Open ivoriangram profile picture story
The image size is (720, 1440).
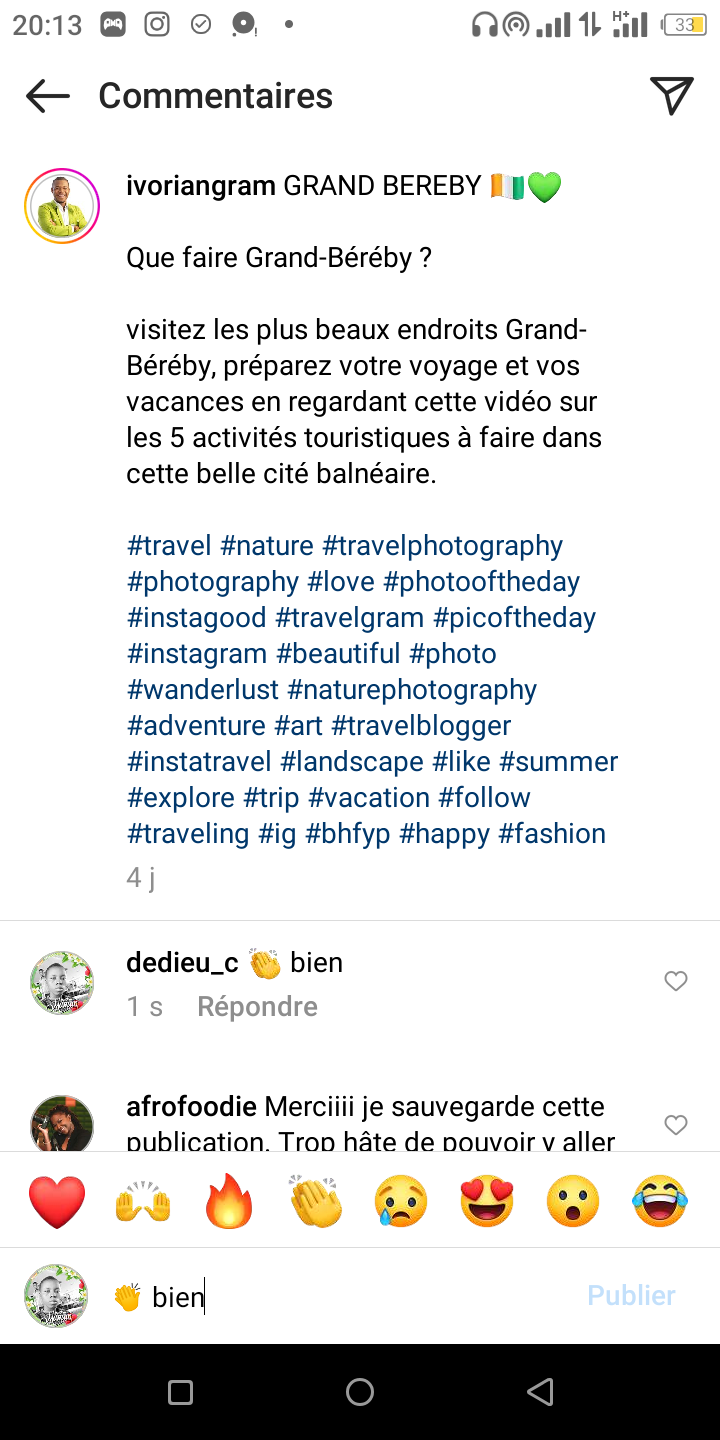(62, 206)
